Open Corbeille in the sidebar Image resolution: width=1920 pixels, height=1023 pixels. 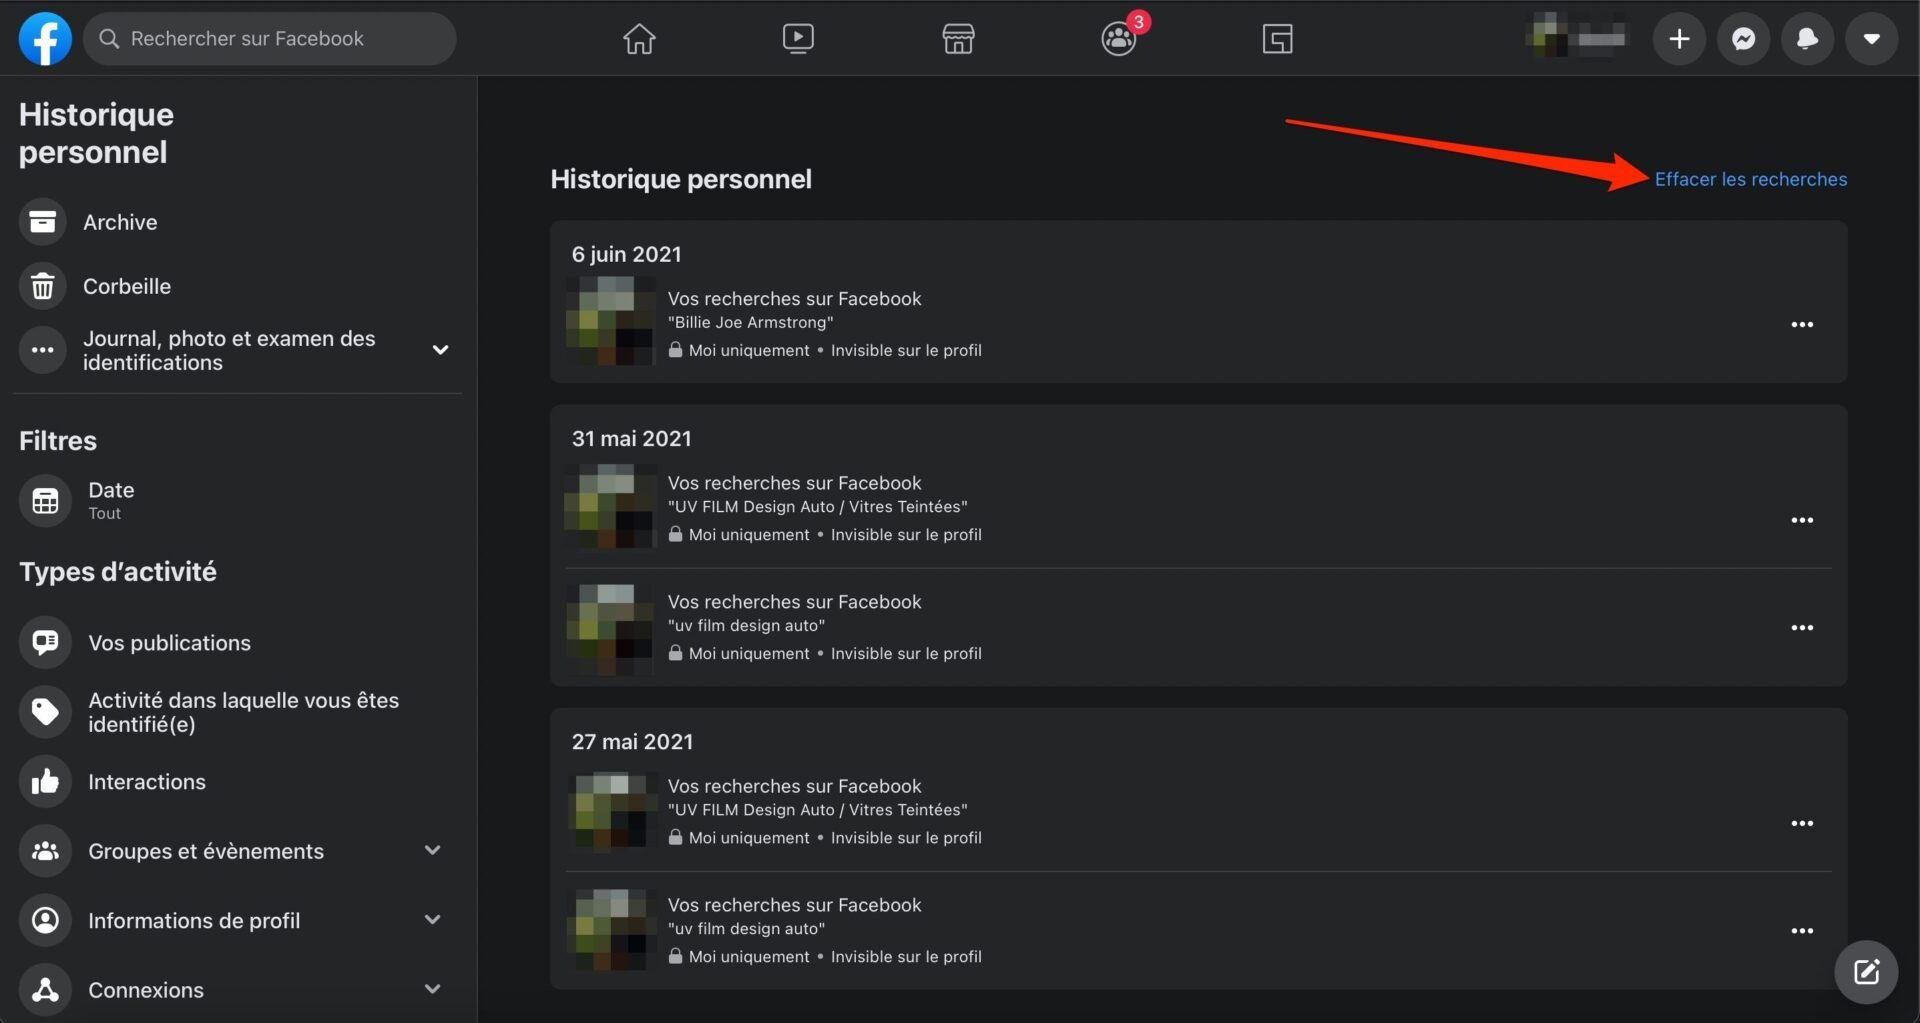[237, 286]
